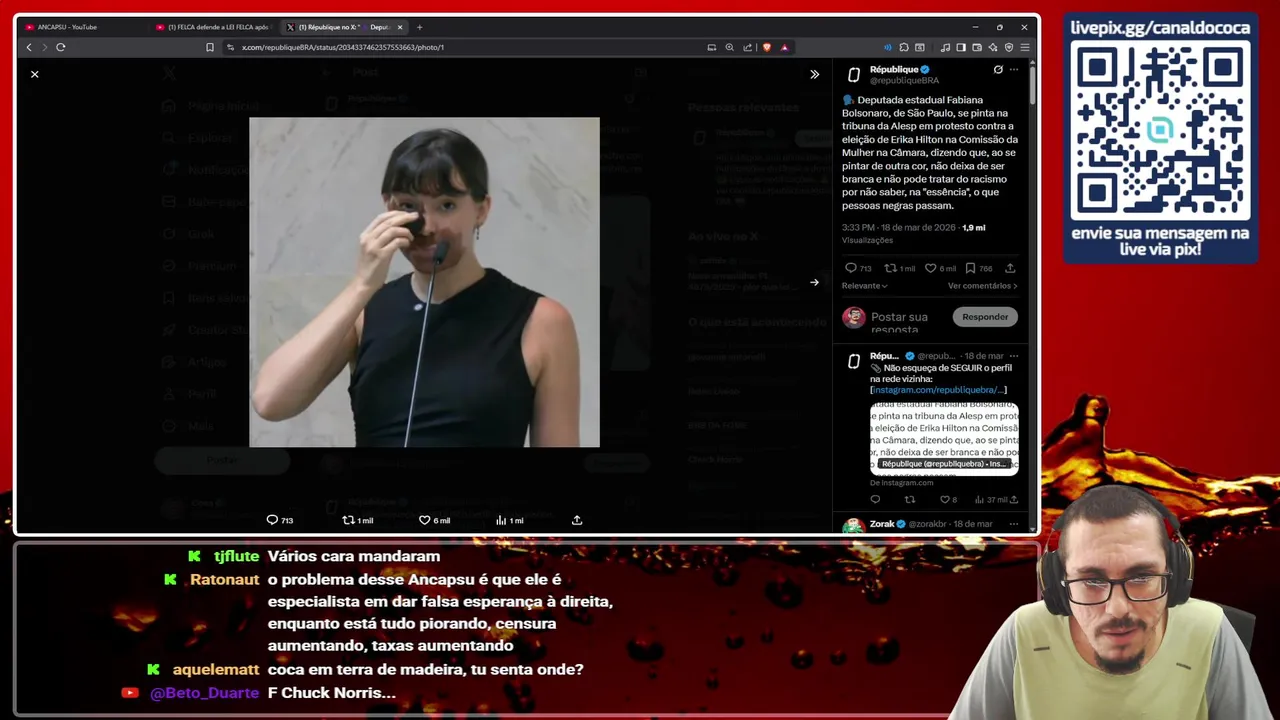The height and width of the screenshot is (720, 1280).
Task: Click the reply icon below the photo
Action: pos(272,520)
